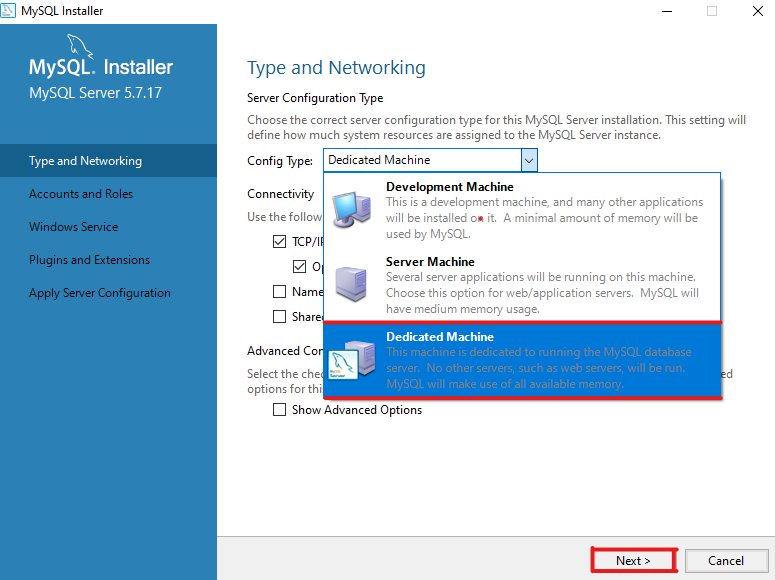Click the MySQL Installer title bar icon
Image resolution: width=775 pixels, height=580 pixels.
(x=8, y=10)
